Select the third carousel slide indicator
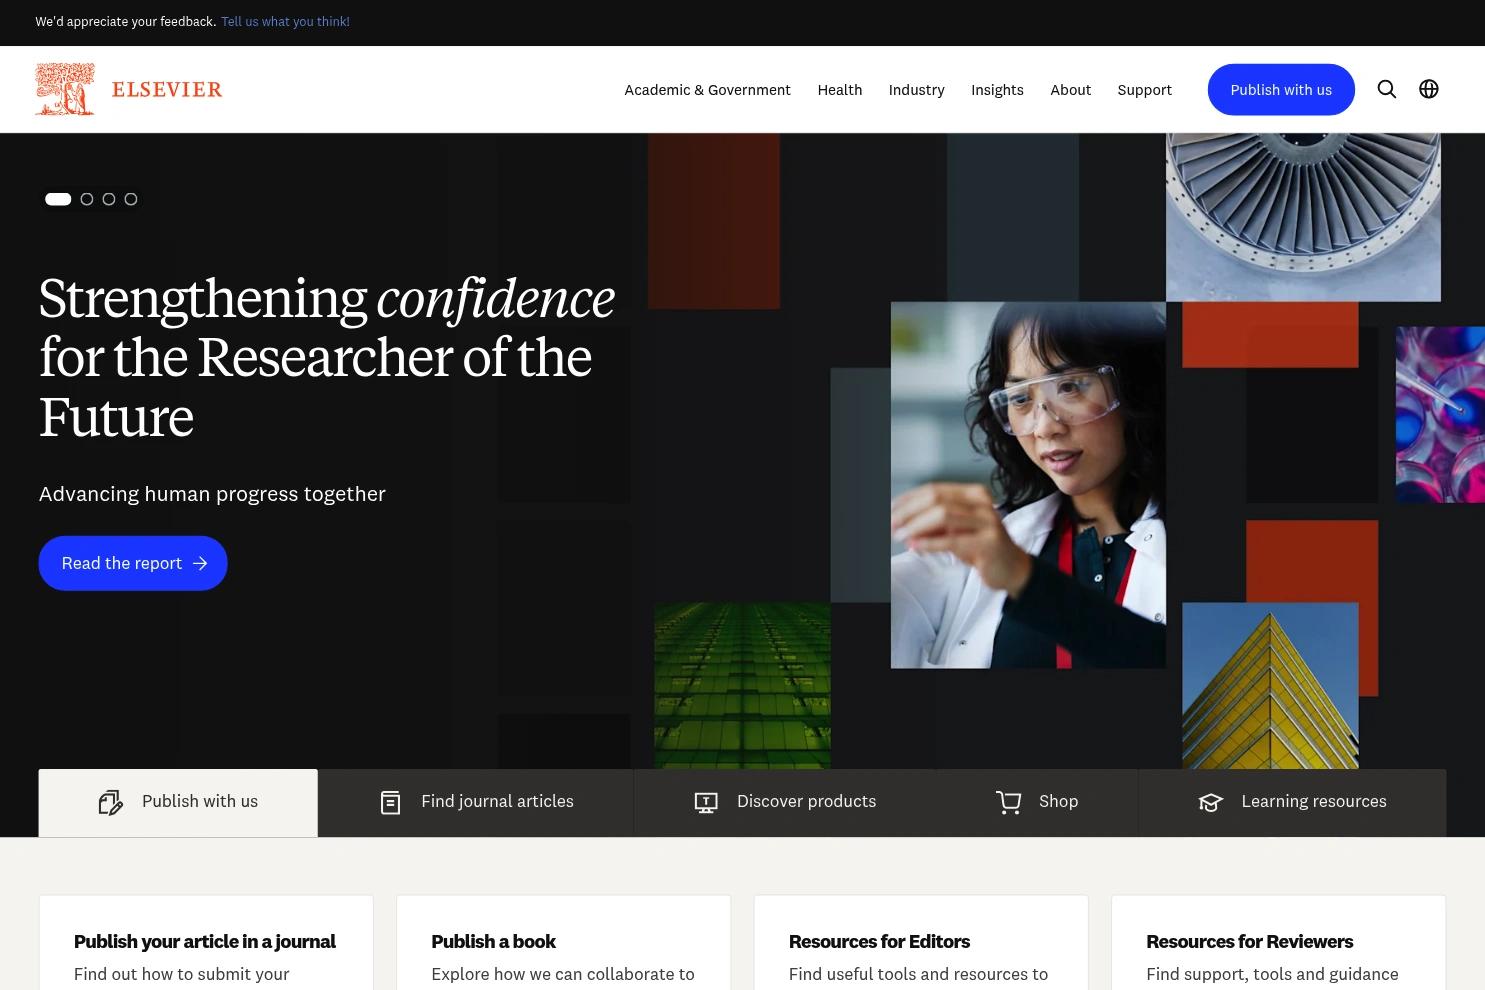 (109, 199)
